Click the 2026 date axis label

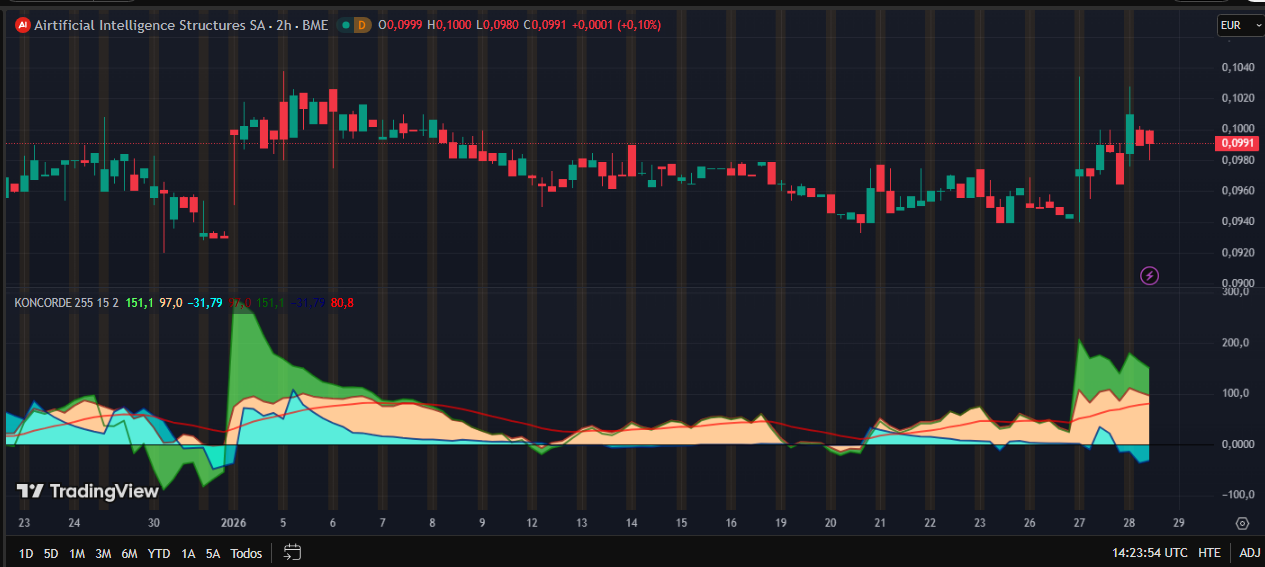tap(233, 523)
